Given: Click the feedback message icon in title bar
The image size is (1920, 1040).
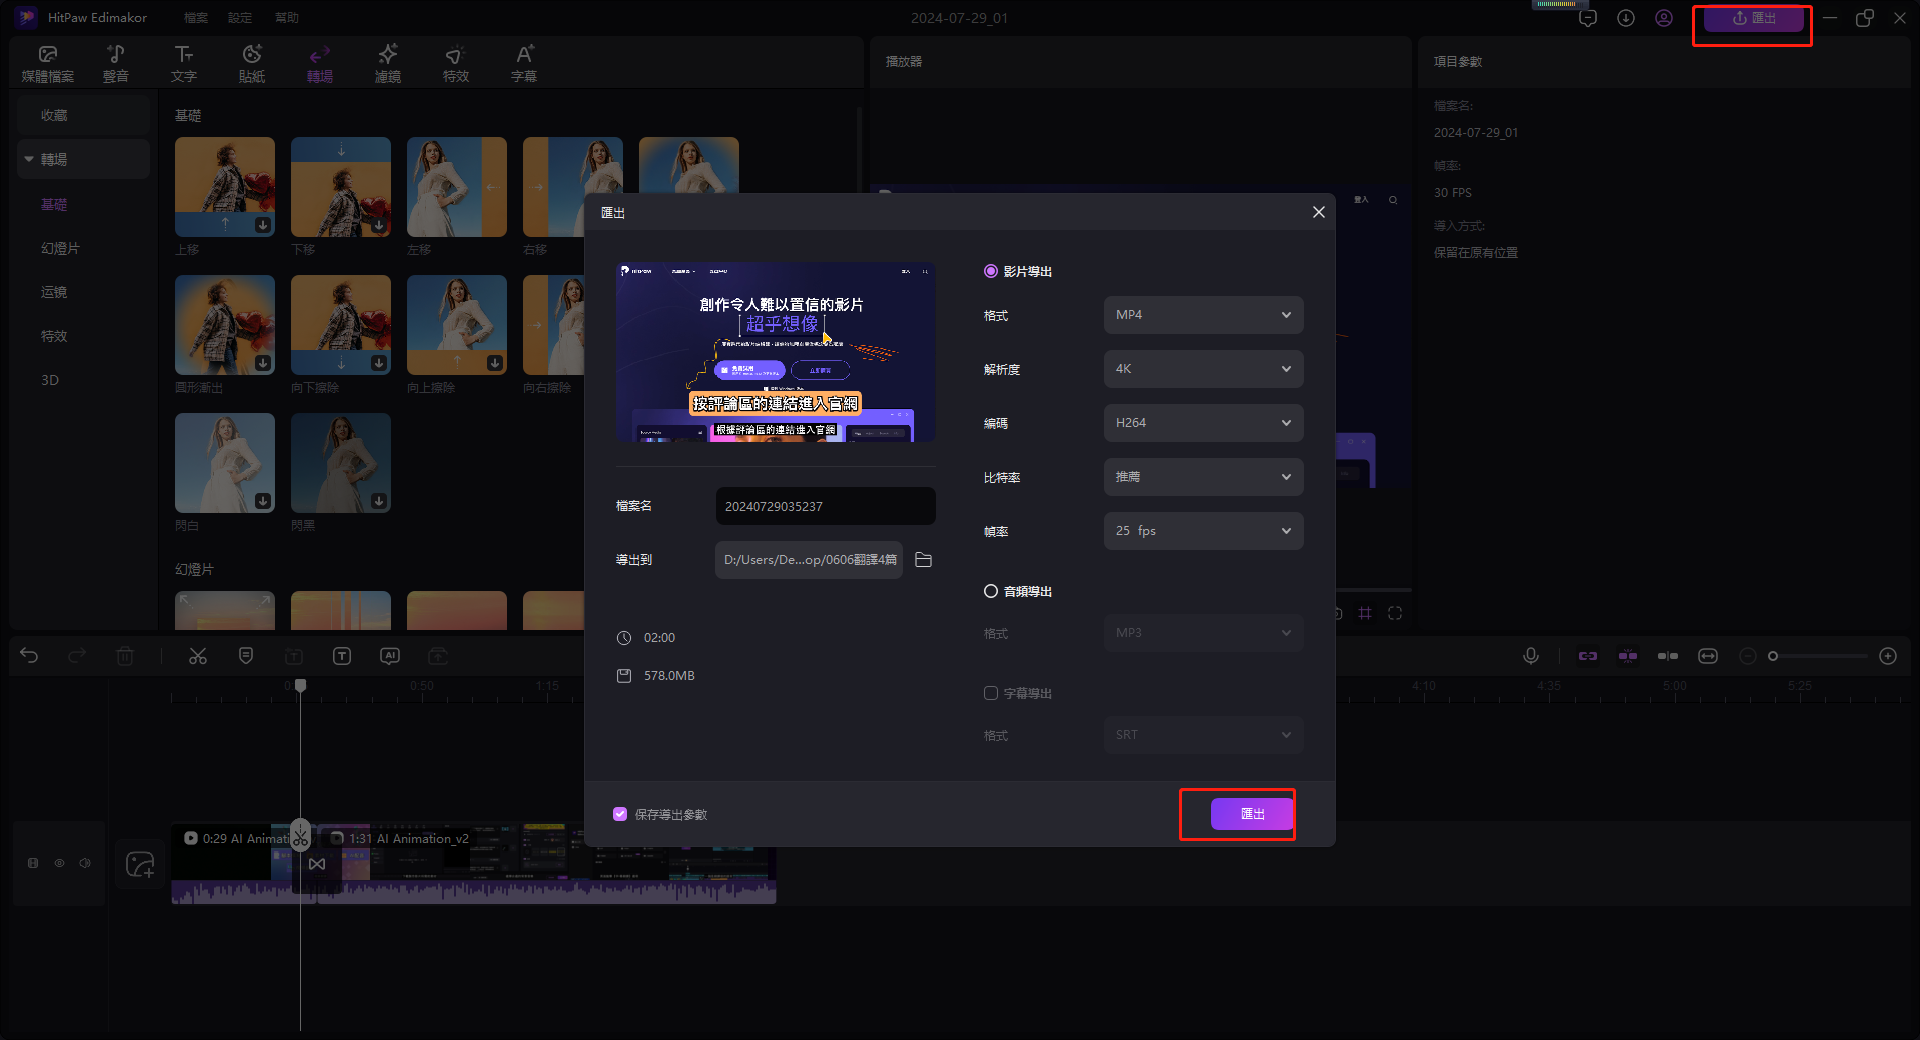Looking at the screenshot, I should tap(1588, 18).
